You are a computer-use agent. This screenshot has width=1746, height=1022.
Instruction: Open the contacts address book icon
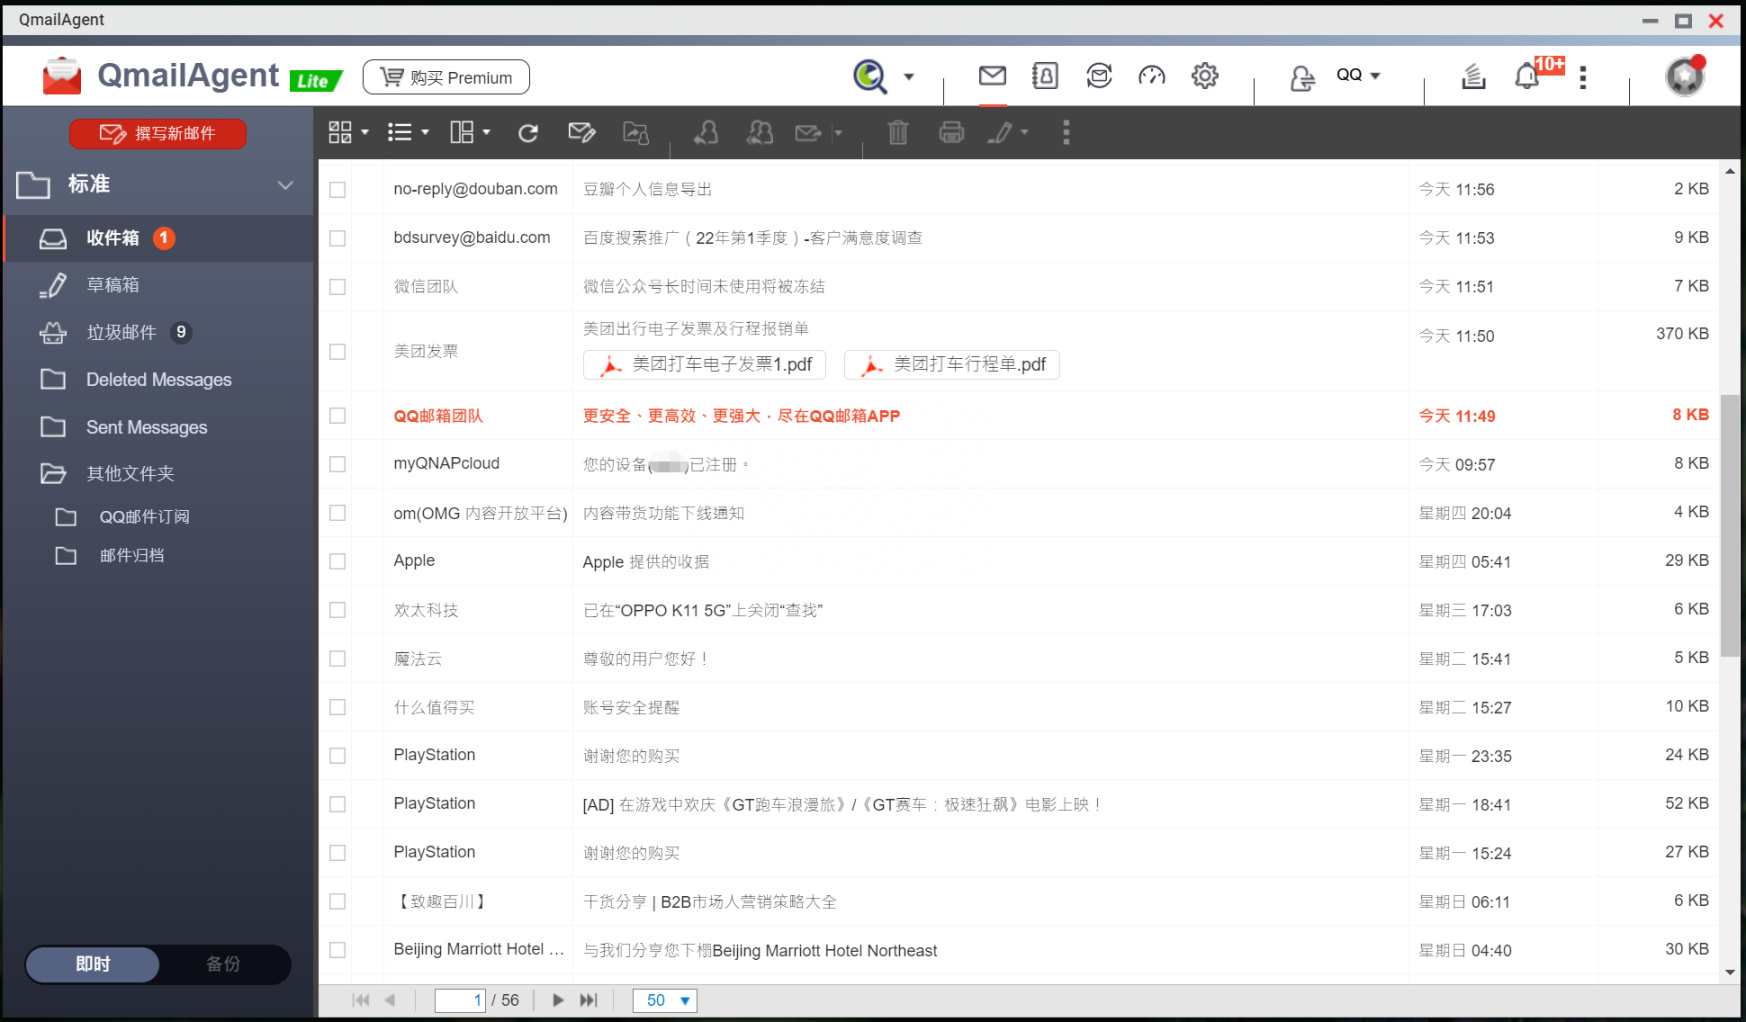coord(1045,75)
